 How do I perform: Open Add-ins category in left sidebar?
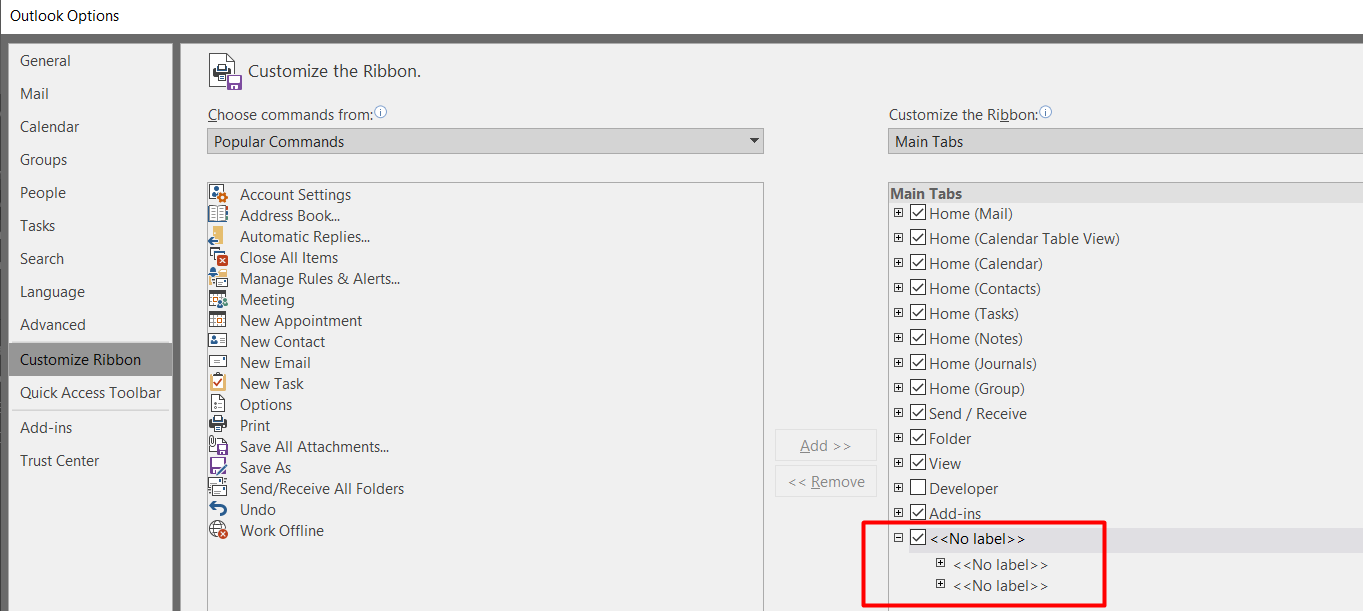pyautogui.click(x=90, y=428)
